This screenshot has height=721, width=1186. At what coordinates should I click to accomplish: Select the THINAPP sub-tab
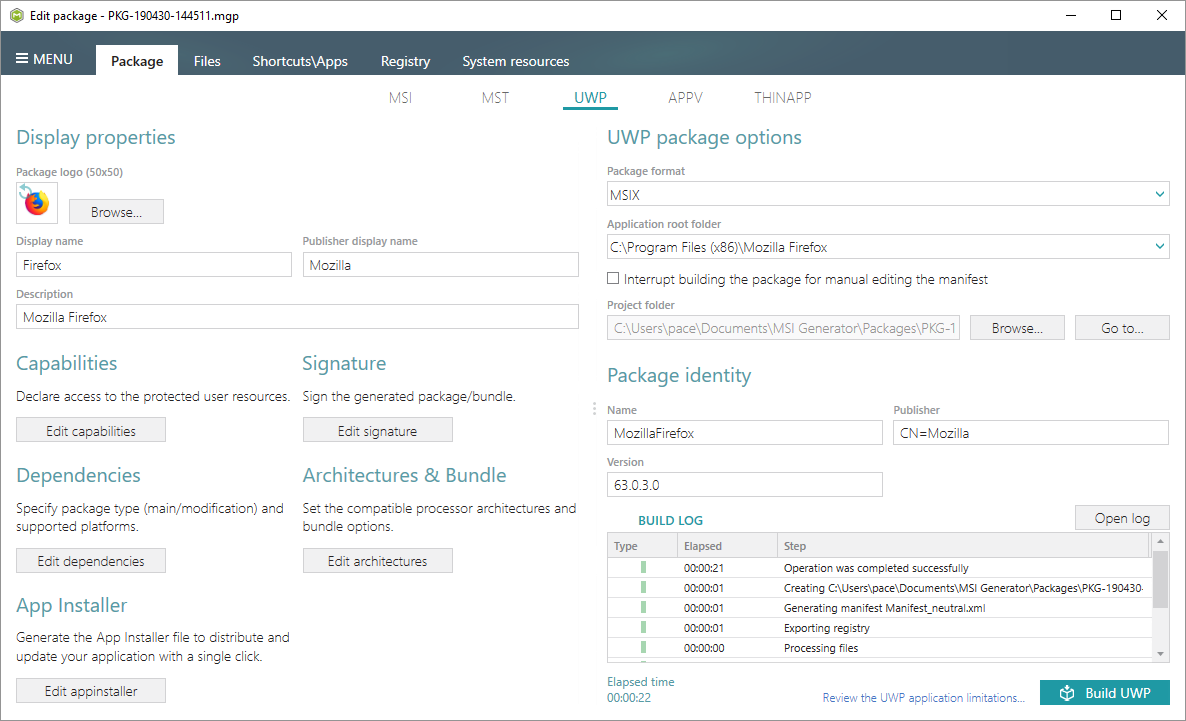pyautogui.click(x=783, y=98)
